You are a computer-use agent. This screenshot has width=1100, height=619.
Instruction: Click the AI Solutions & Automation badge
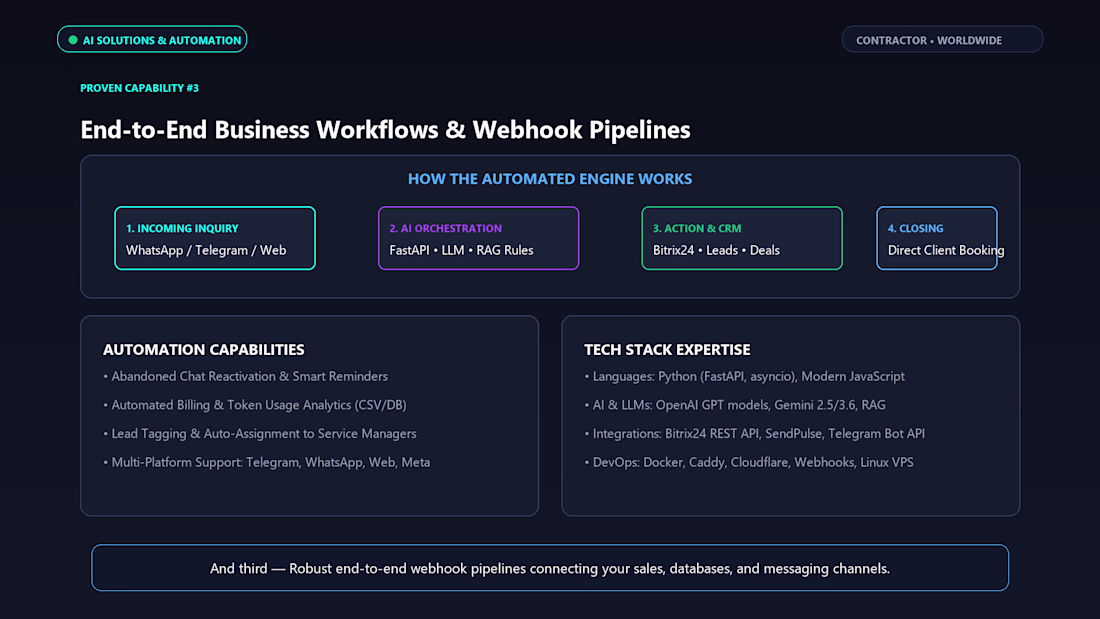[x=152, y=39]
